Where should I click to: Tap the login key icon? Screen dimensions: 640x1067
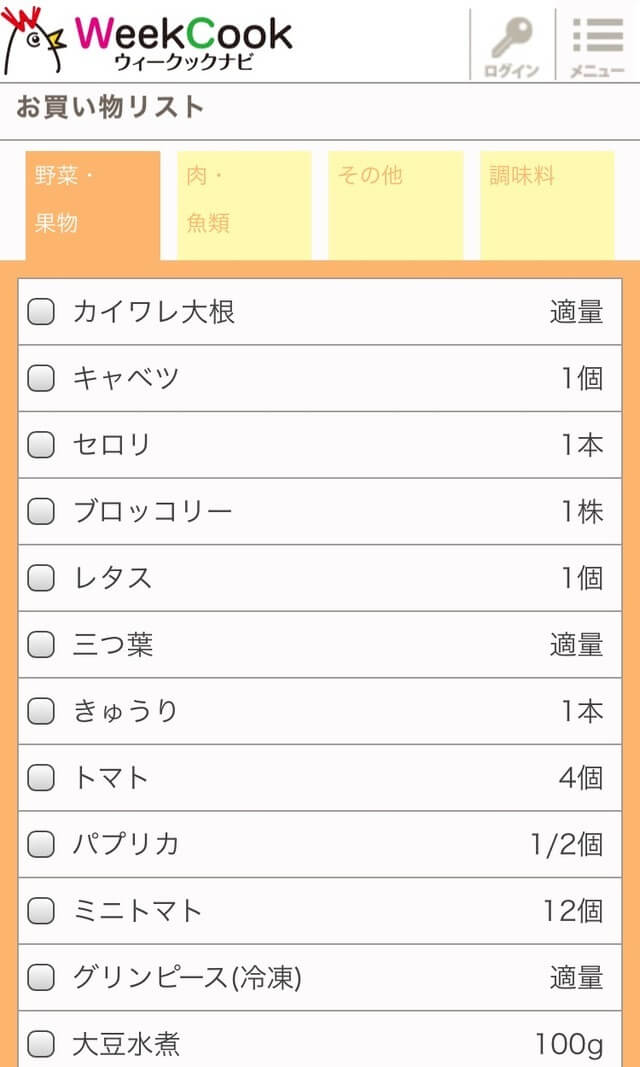tap(512, 43)
